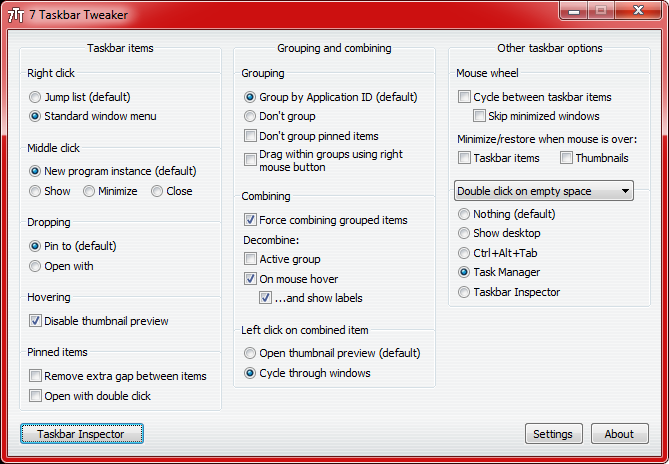Enable Cycle between taskbar items checkbox
This screenshot has height=464, width=669.
(x=465, y=97)
